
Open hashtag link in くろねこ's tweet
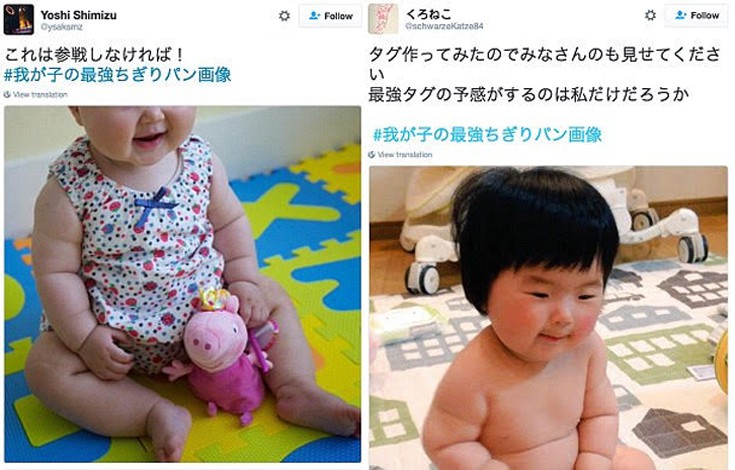487,135
